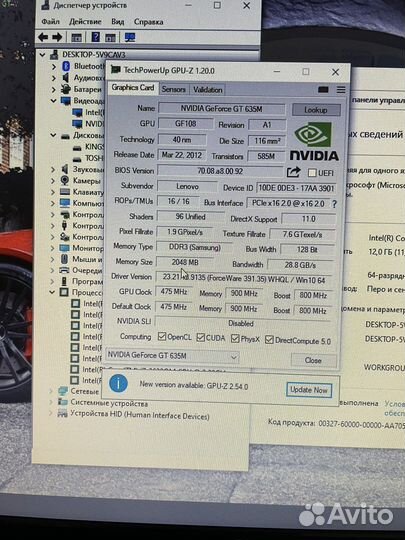Viewport: 405px width, 540px height.
Task: Open the Действие menu
Action: 85,22
